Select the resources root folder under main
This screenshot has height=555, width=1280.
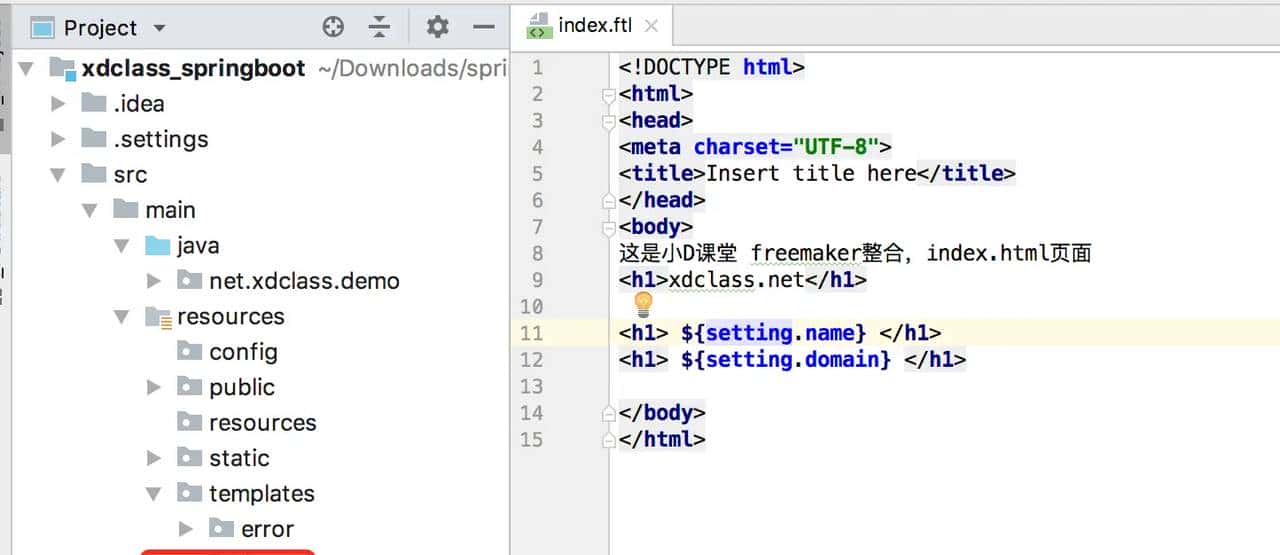click(230, 317)
